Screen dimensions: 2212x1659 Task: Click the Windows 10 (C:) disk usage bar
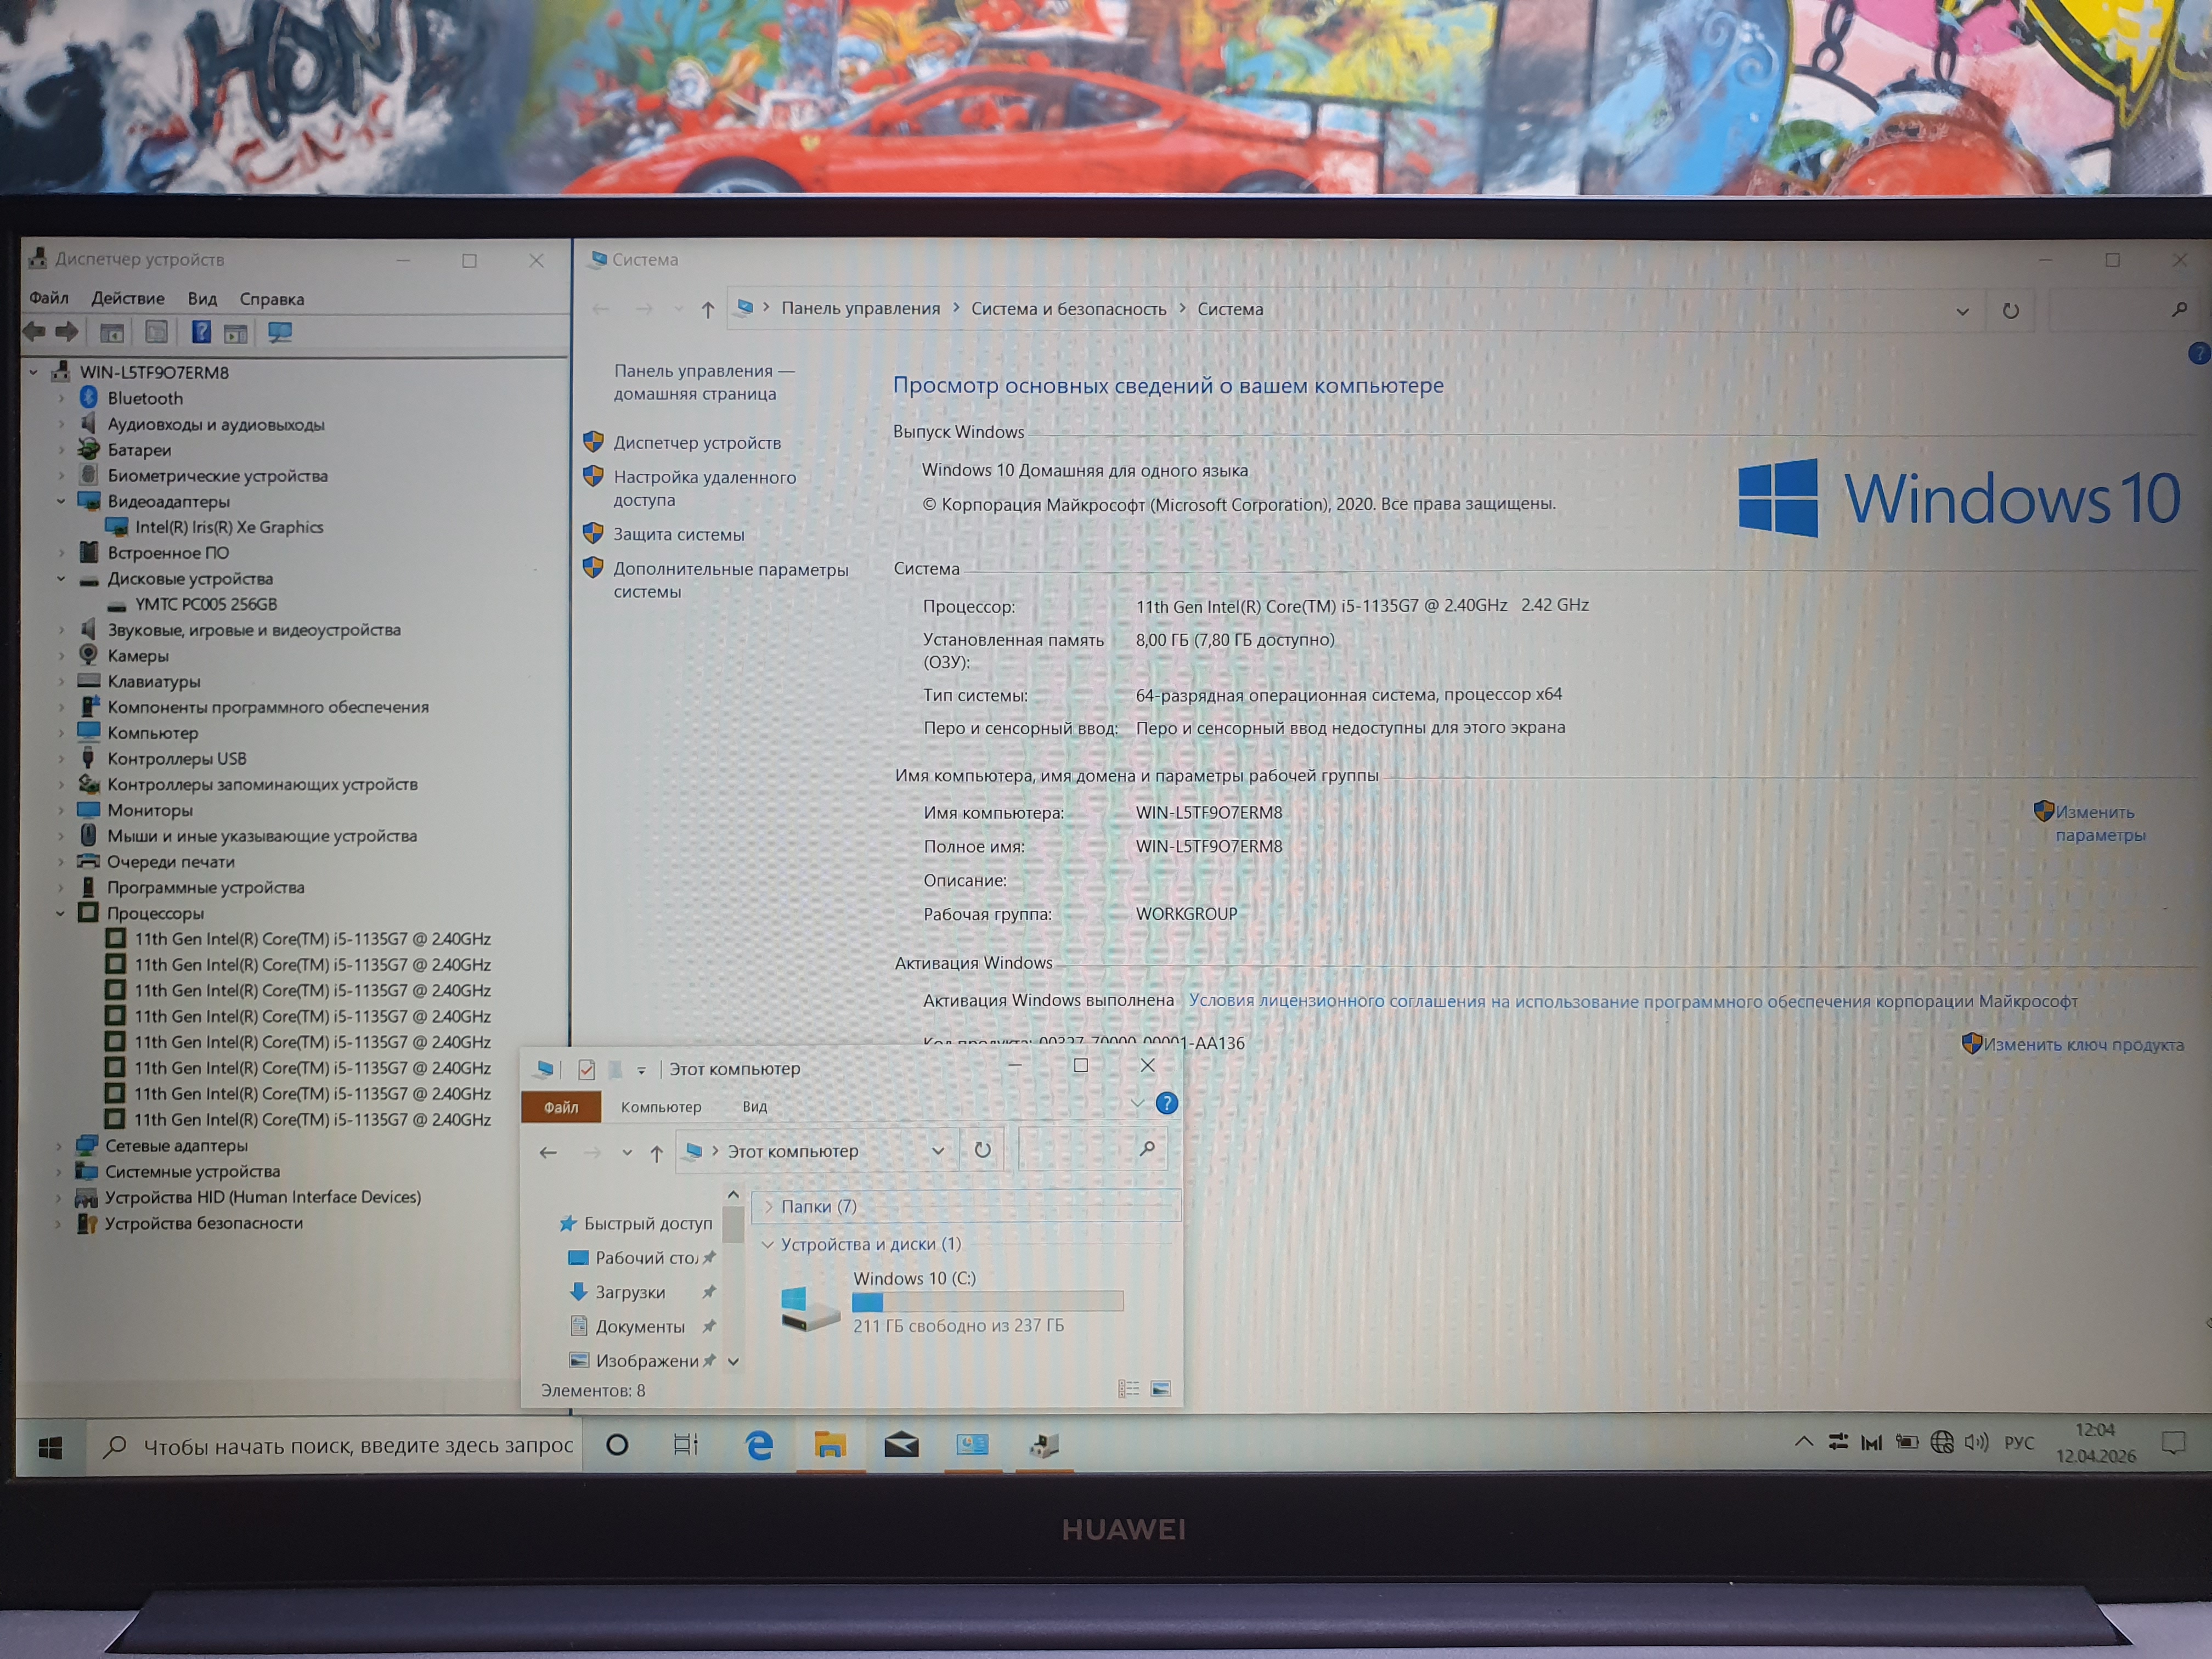click(x=987, y=1301)
